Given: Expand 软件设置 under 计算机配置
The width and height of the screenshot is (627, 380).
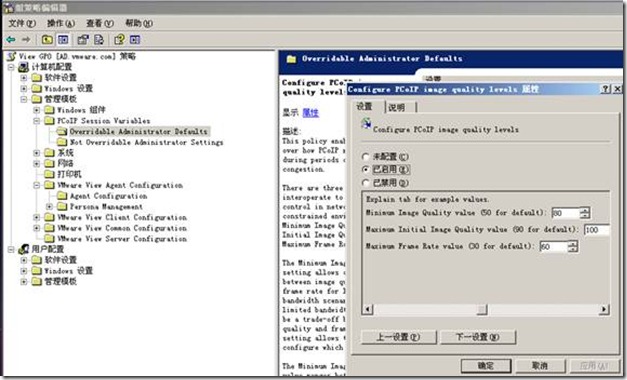Looking at the screenshot, I should (24, 78).
